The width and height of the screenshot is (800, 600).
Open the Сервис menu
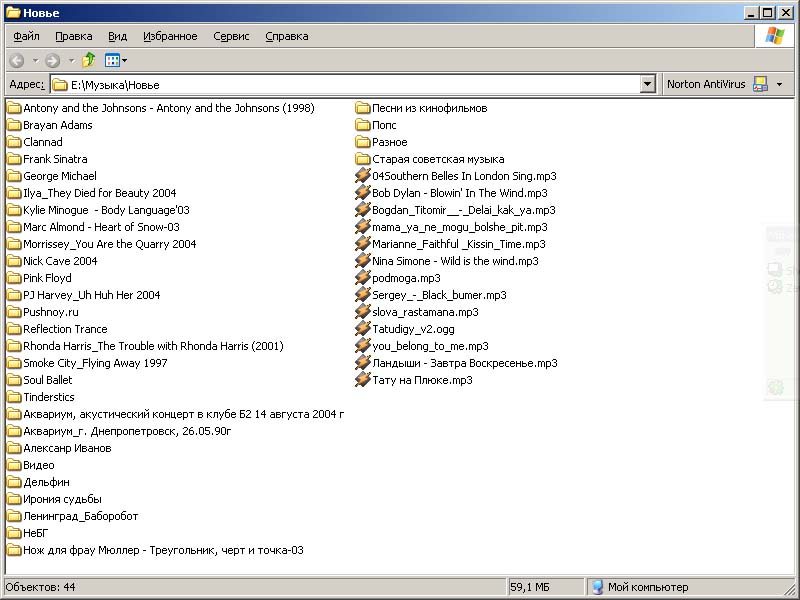tap(231, 36)
